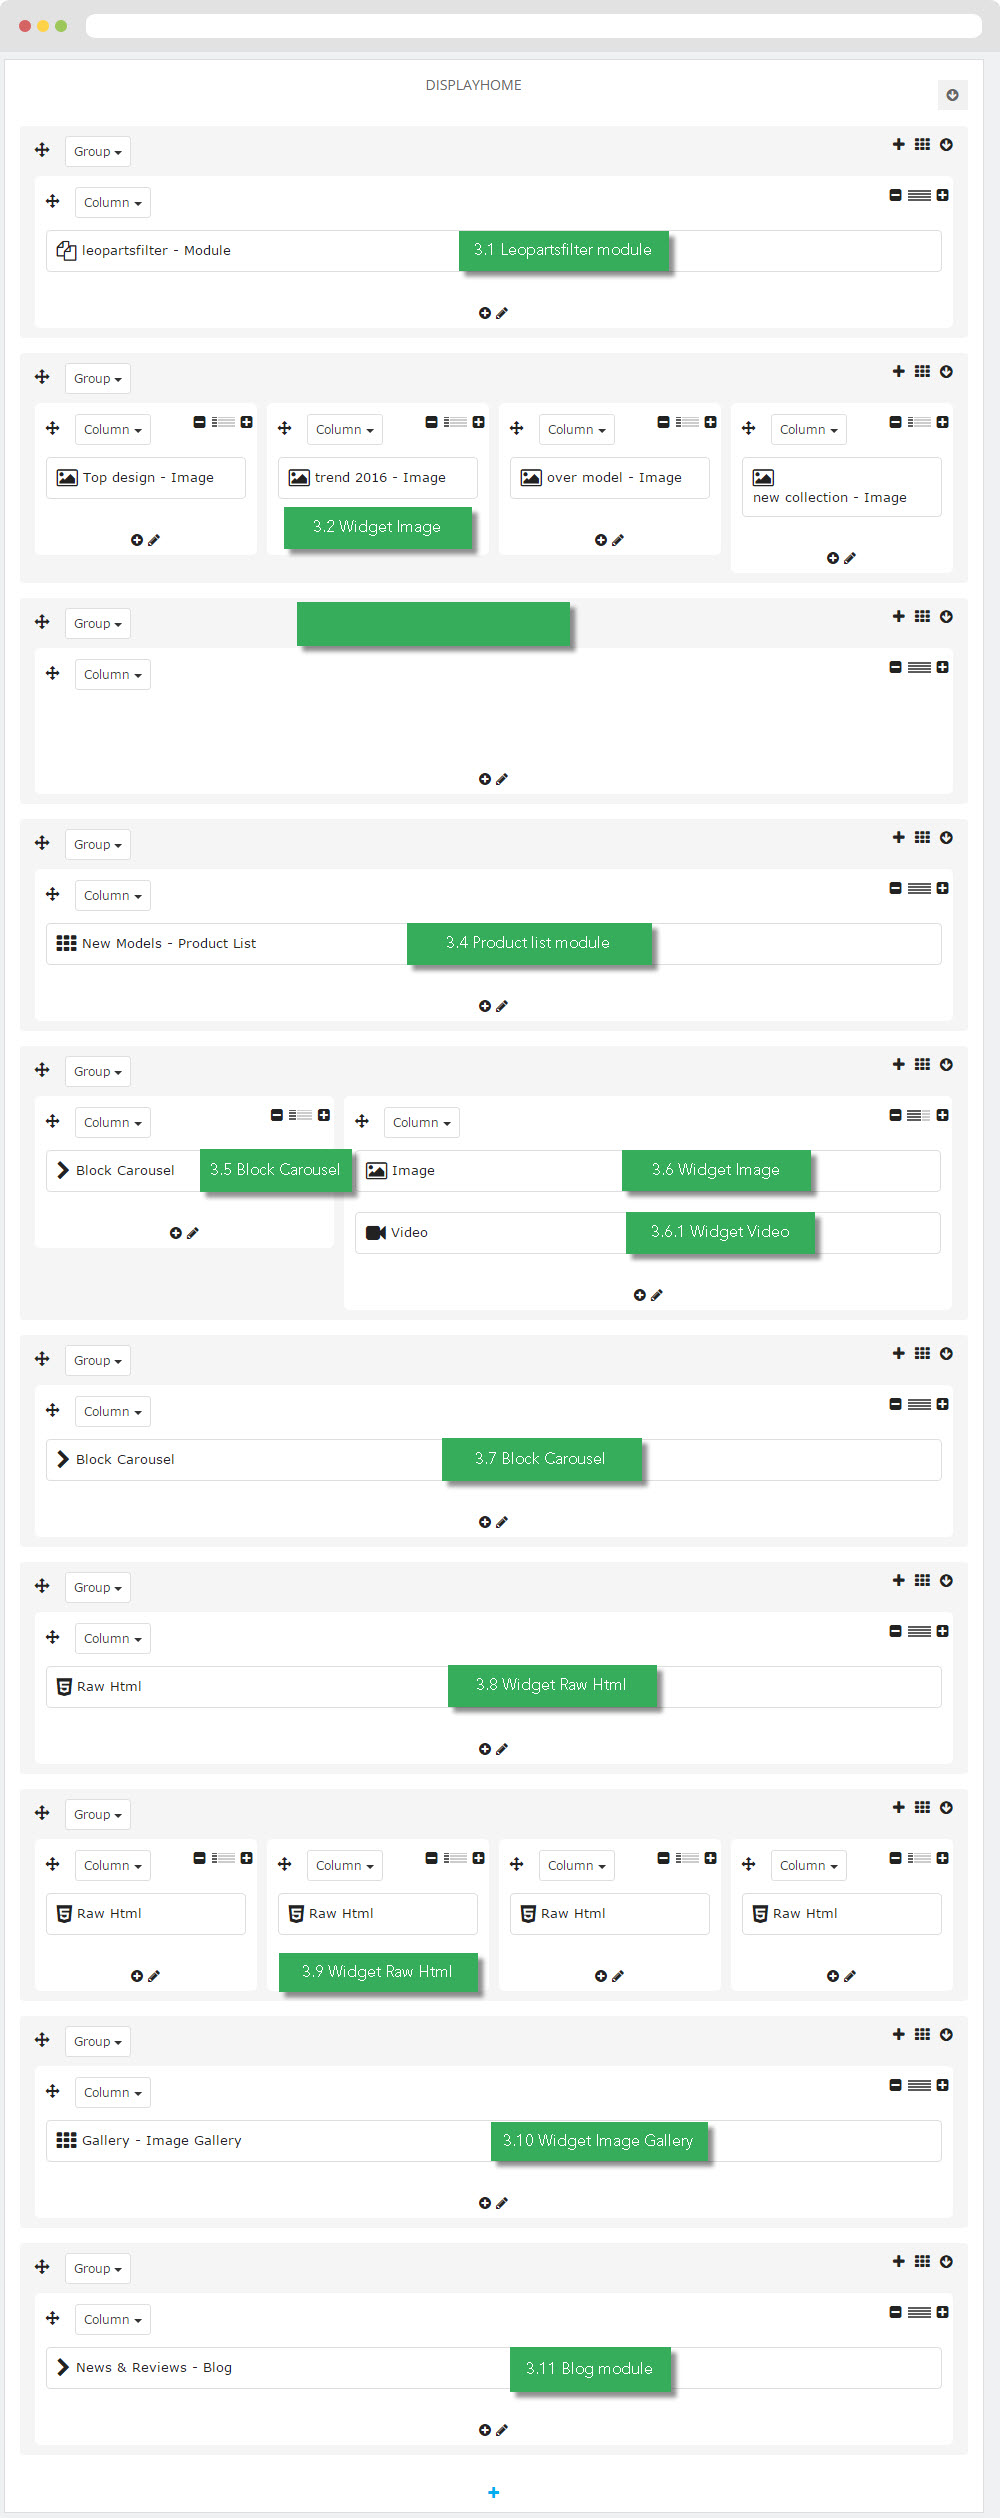This screenshot has width=1000, height=2518.
Task: Click add-widget plus under over model Image
Action: tap(600, 540)
